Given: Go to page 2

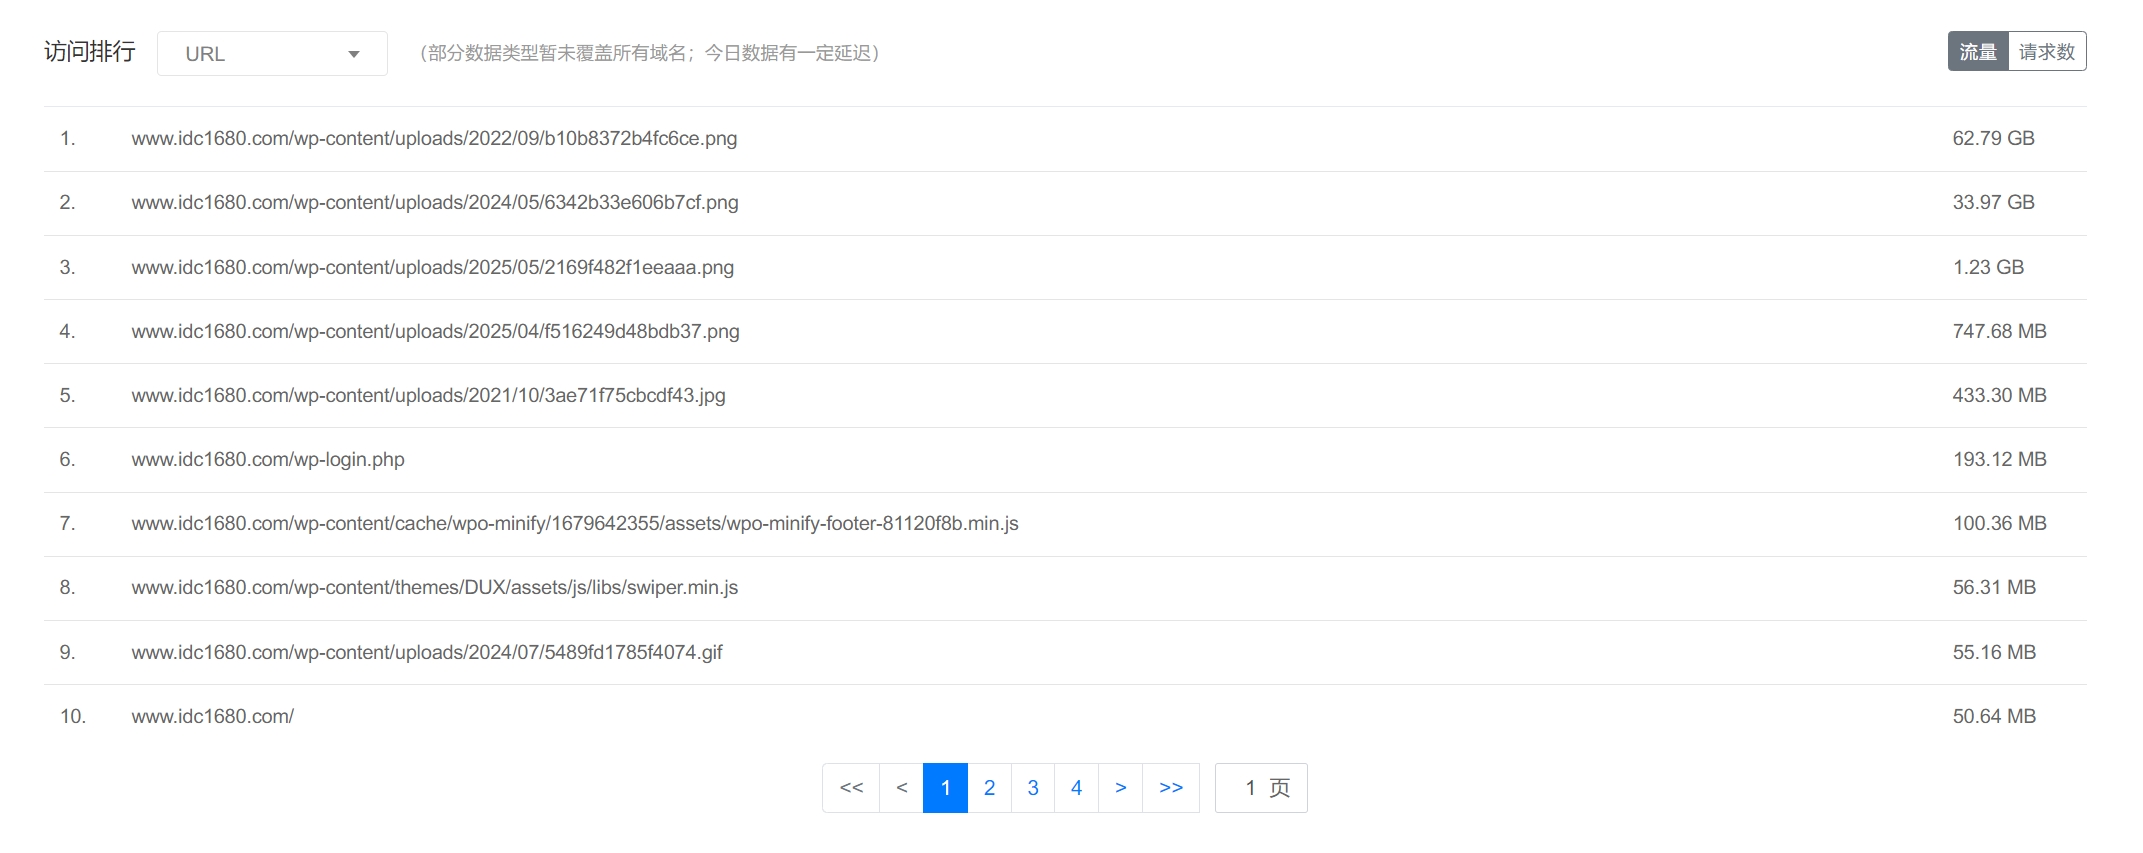Looking at the screenshot, I should point(989,788).
